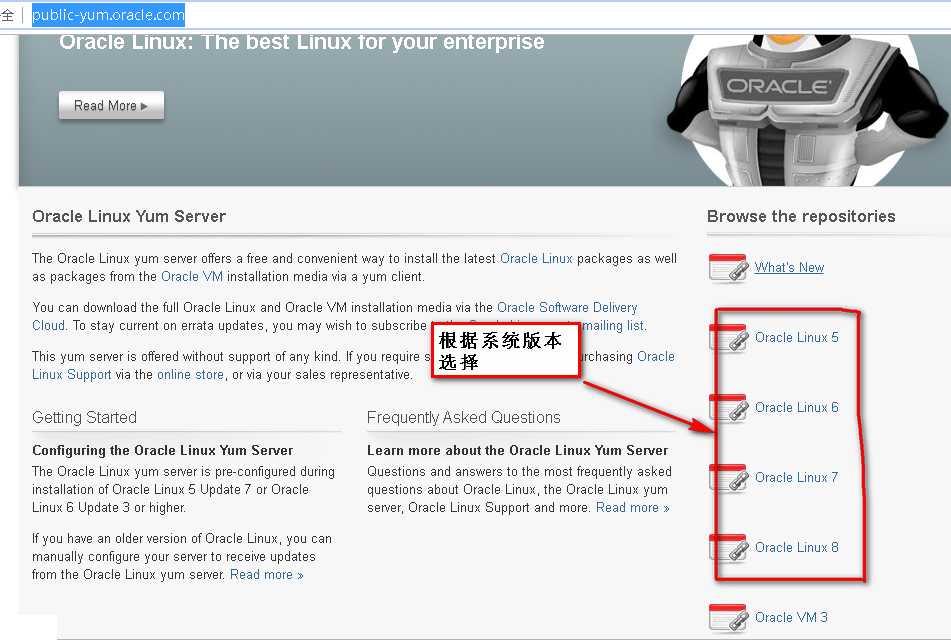The image size is (951, 640).
Task: Open the Oracle Software Delivery Cloud link
Action: click(567, 308)
